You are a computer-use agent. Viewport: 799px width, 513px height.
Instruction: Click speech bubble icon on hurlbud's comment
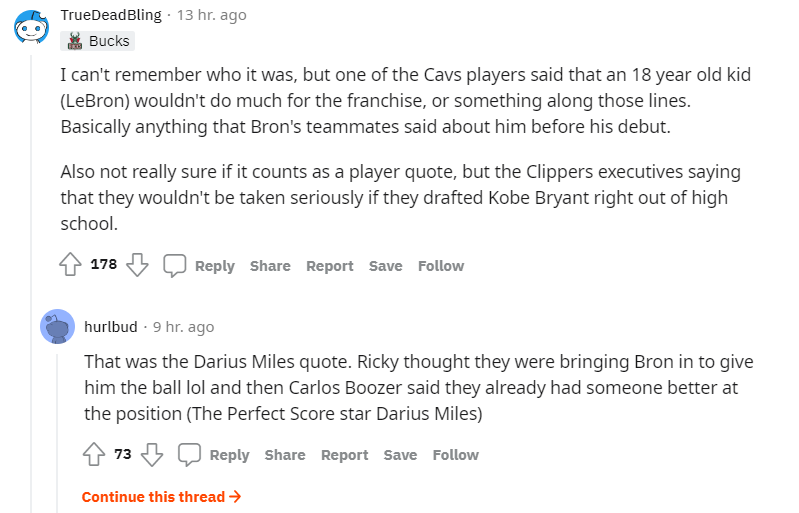pos(189,454)
